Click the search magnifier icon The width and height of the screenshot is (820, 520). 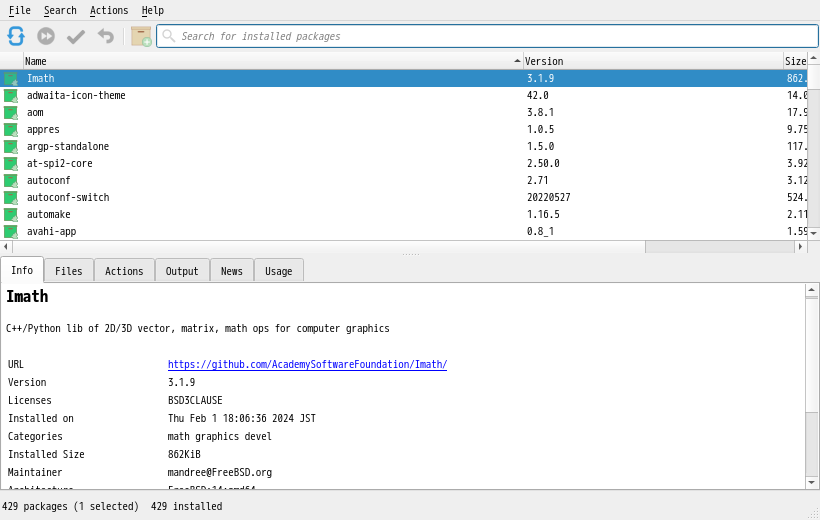pos(168,36)
